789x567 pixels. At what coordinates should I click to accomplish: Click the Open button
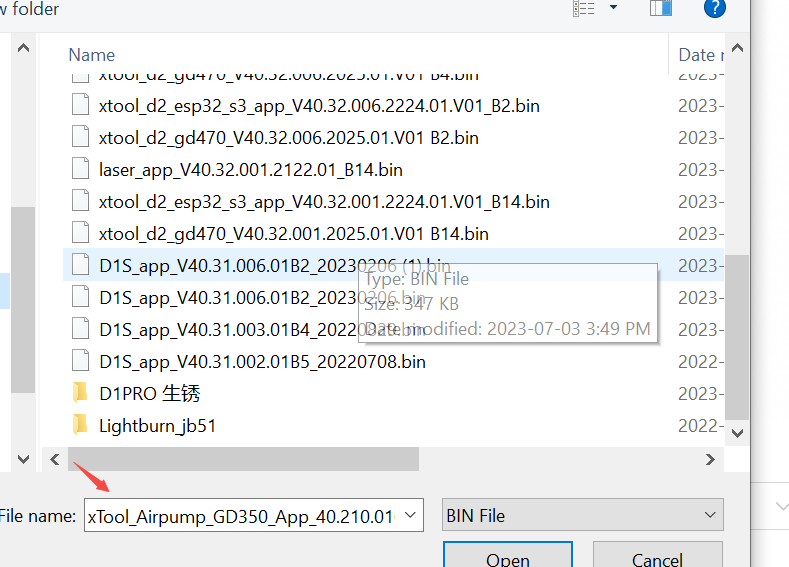[x=508, y=554]
